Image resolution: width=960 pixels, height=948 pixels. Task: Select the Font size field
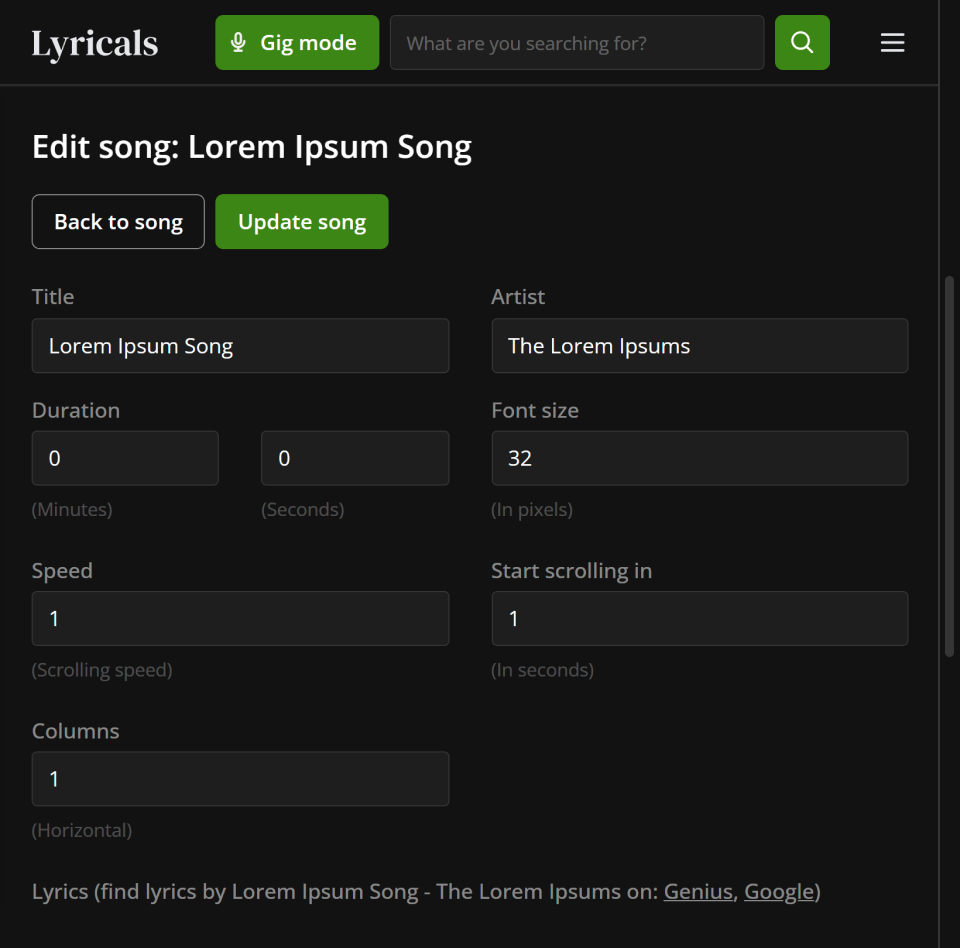(x=699, y=458)
